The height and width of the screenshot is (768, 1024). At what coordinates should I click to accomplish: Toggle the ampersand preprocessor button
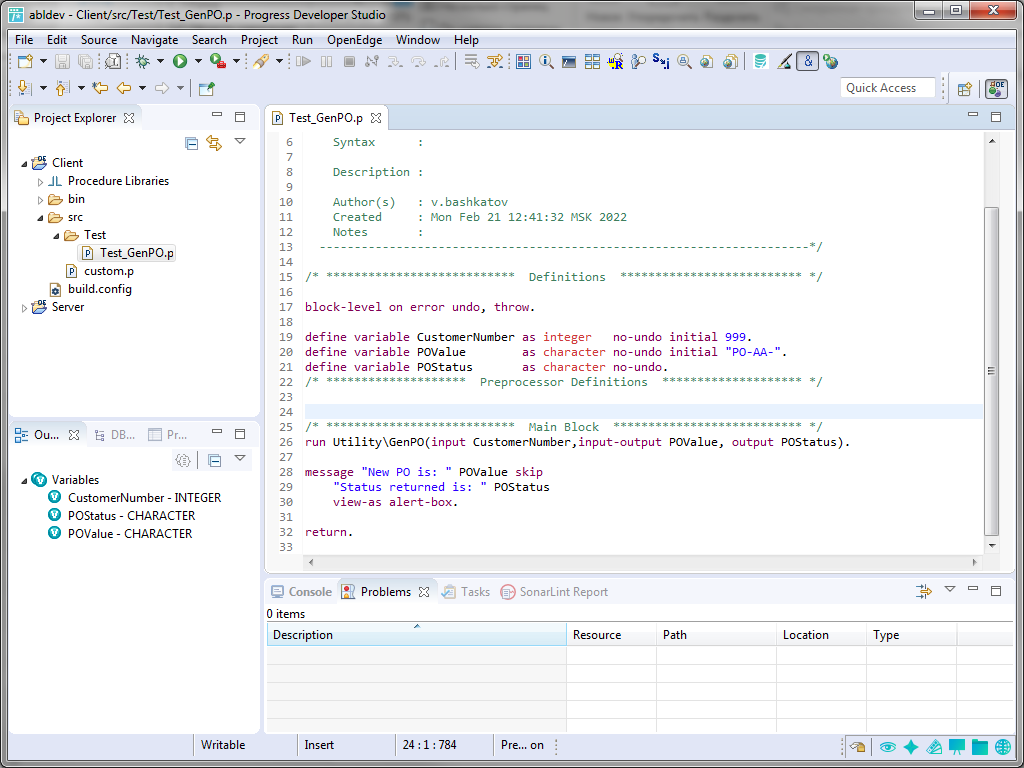808,62
